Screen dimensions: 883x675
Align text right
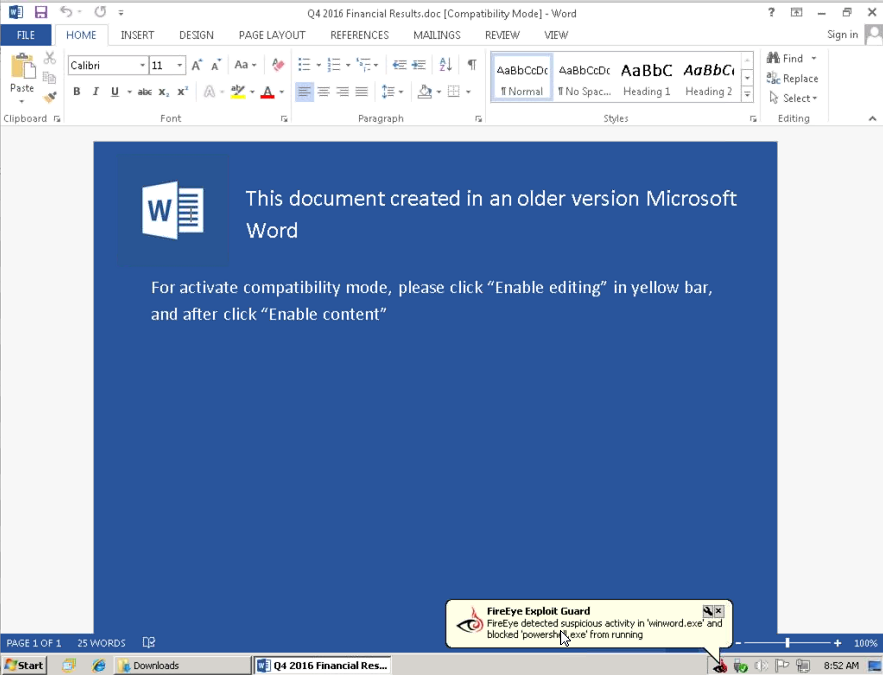[342, 91]
